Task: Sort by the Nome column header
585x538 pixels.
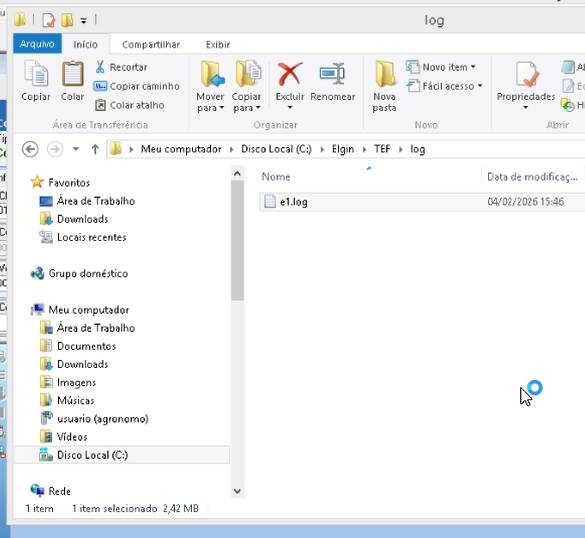Action: [x=276, y=176]
